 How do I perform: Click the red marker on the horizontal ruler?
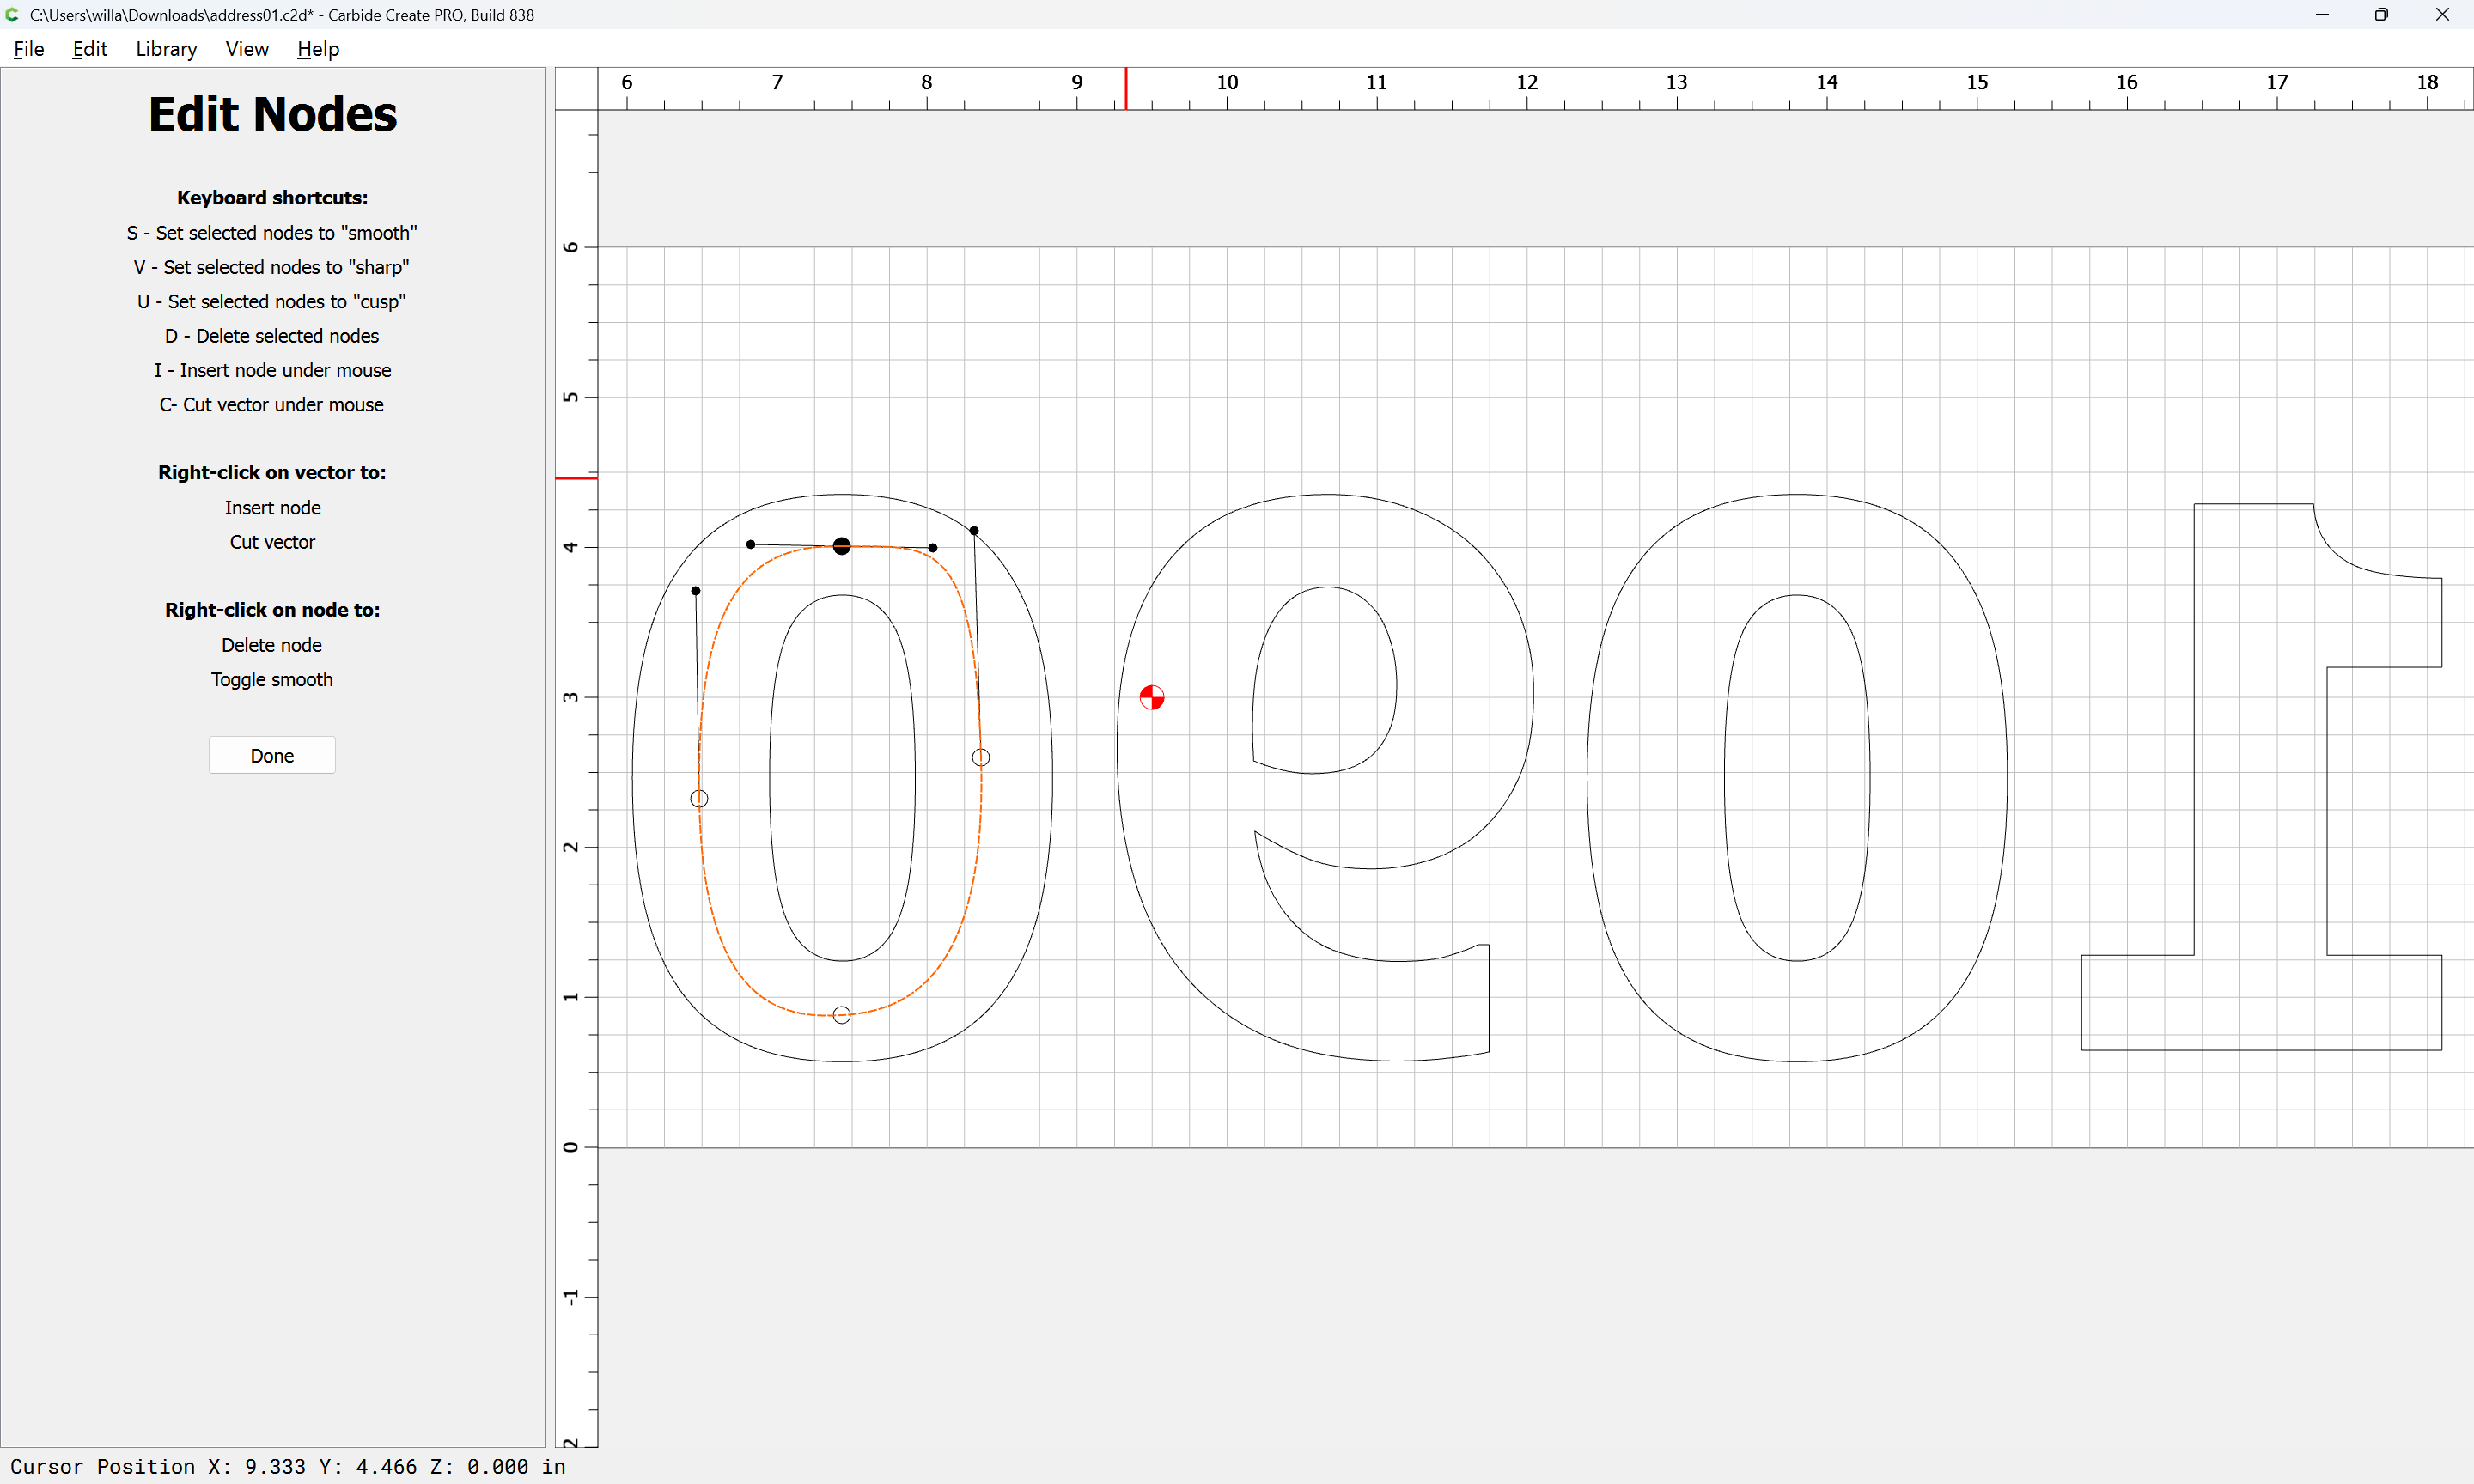tap(1126, 88)
